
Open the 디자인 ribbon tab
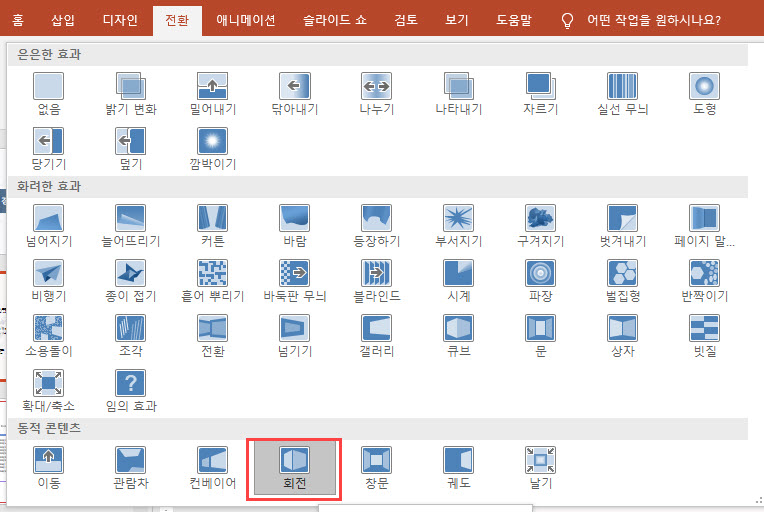click(x=120, y=20)
